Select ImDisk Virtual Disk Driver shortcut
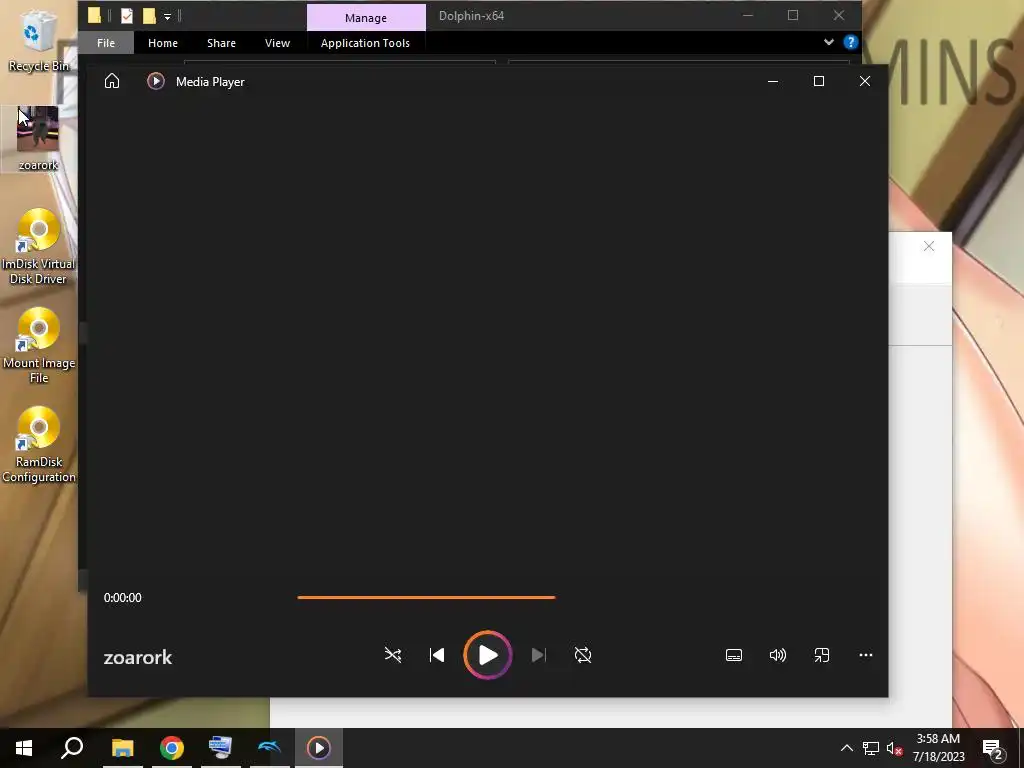This screenshot has width=1024, height=768. pos(38,247)
